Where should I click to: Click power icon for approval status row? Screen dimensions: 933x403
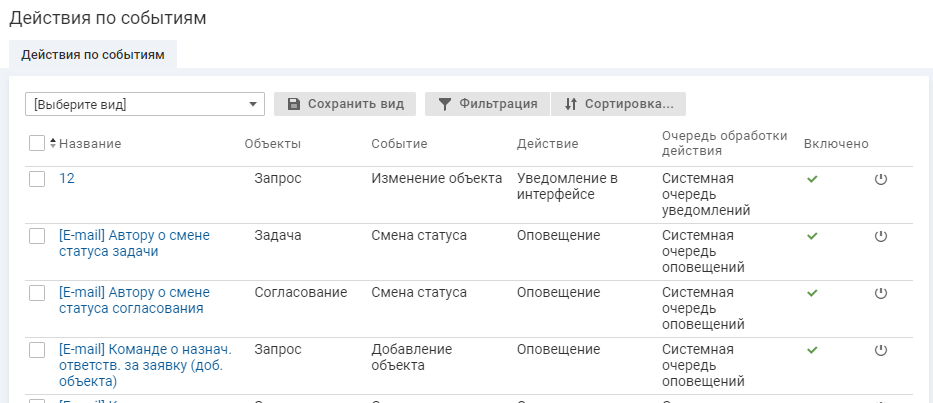[x=881, y=293]
